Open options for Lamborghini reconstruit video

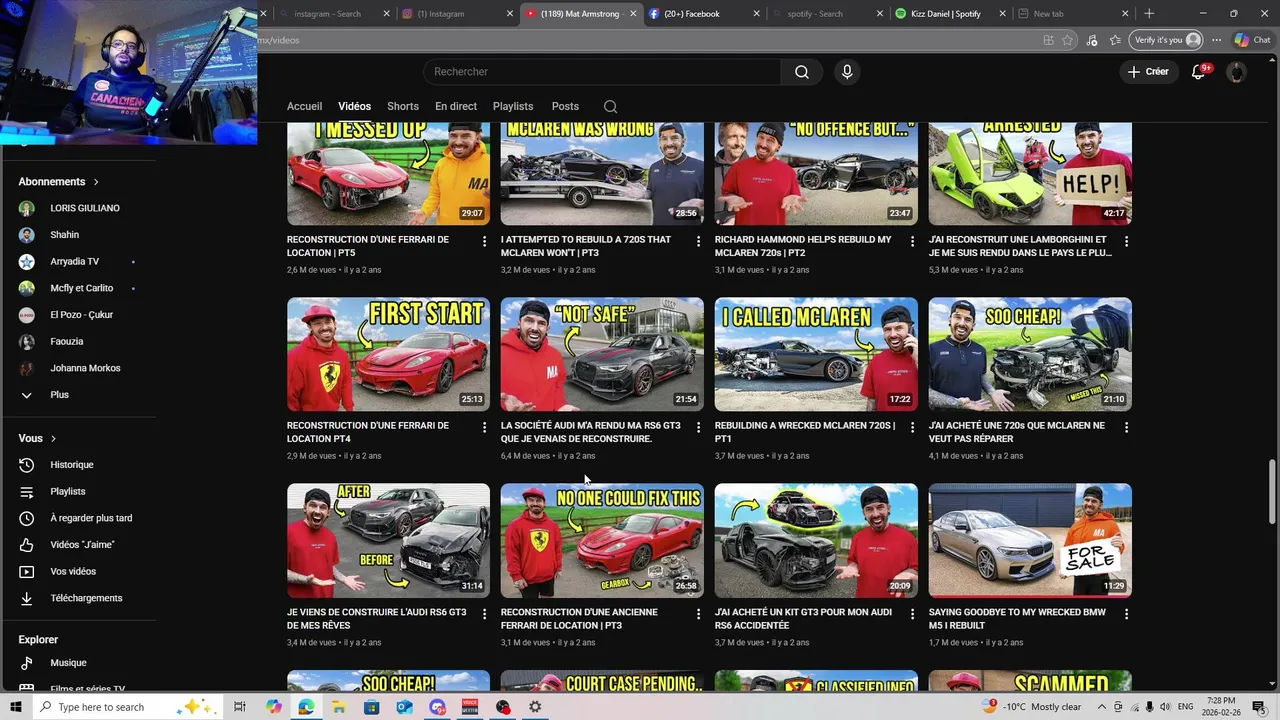(1126, 241)
